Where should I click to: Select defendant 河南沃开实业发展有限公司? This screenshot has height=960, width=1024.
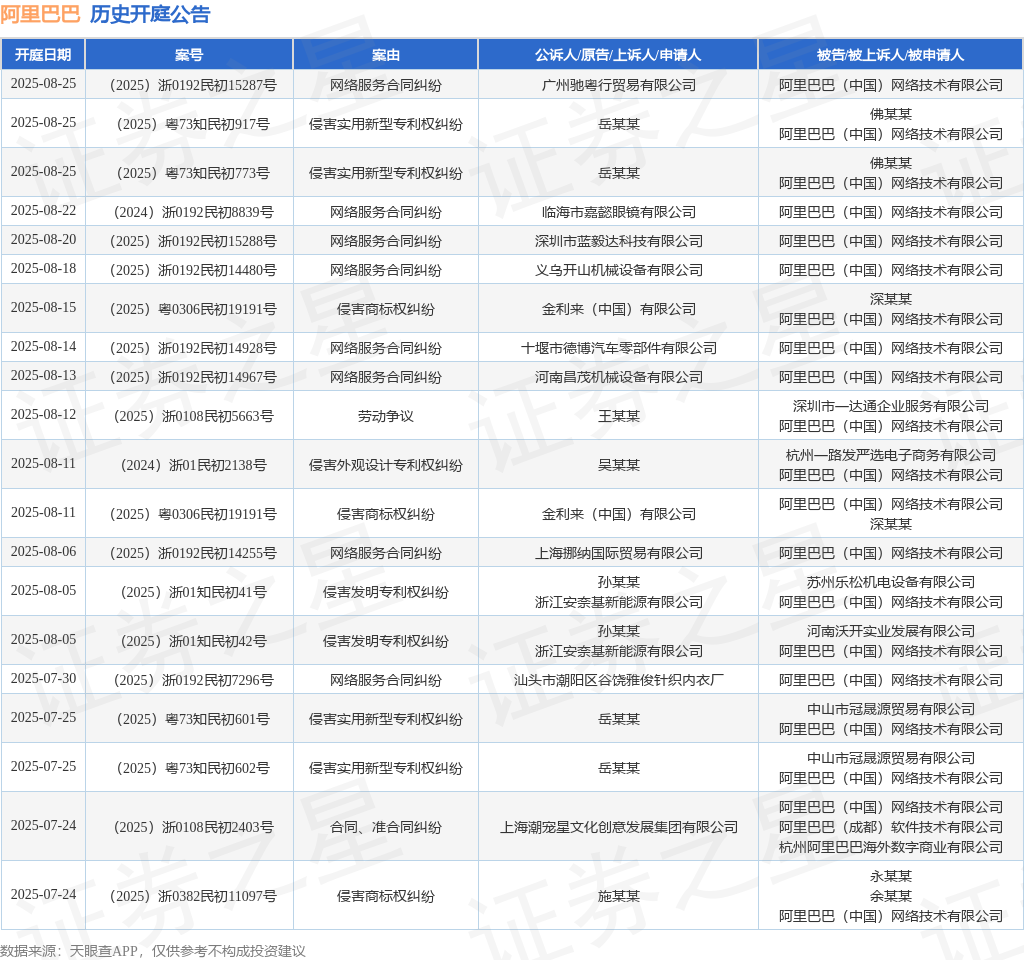click(x=890, y=631)
